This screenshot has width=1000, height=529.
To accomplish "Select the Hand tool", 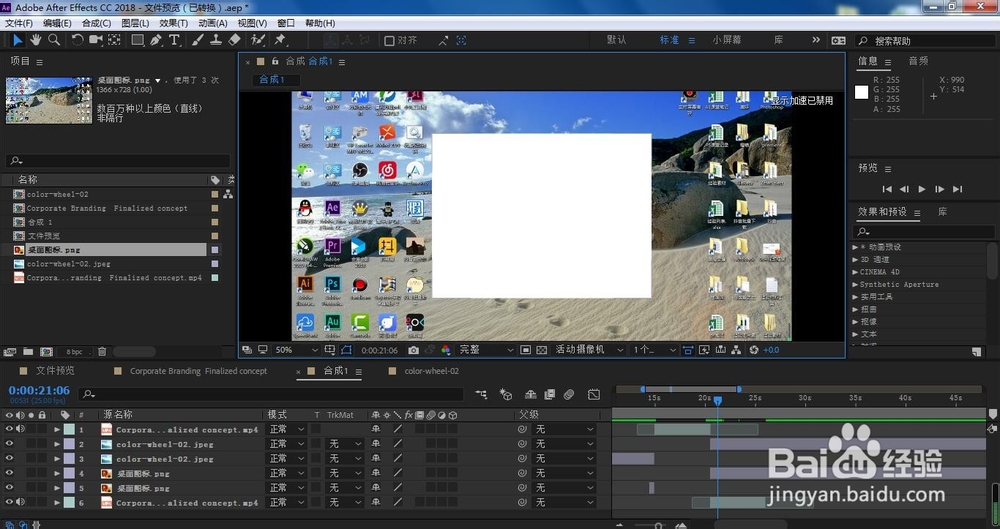I will coord(36,40).
